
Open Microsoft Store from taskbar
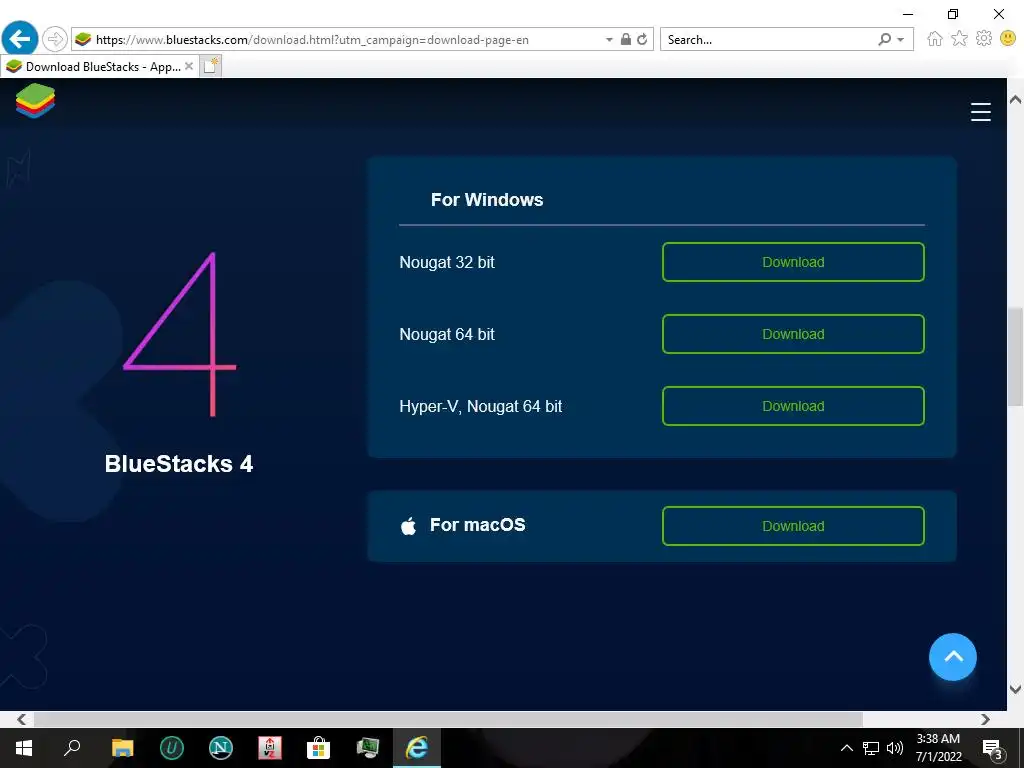(x=319, y=748)
